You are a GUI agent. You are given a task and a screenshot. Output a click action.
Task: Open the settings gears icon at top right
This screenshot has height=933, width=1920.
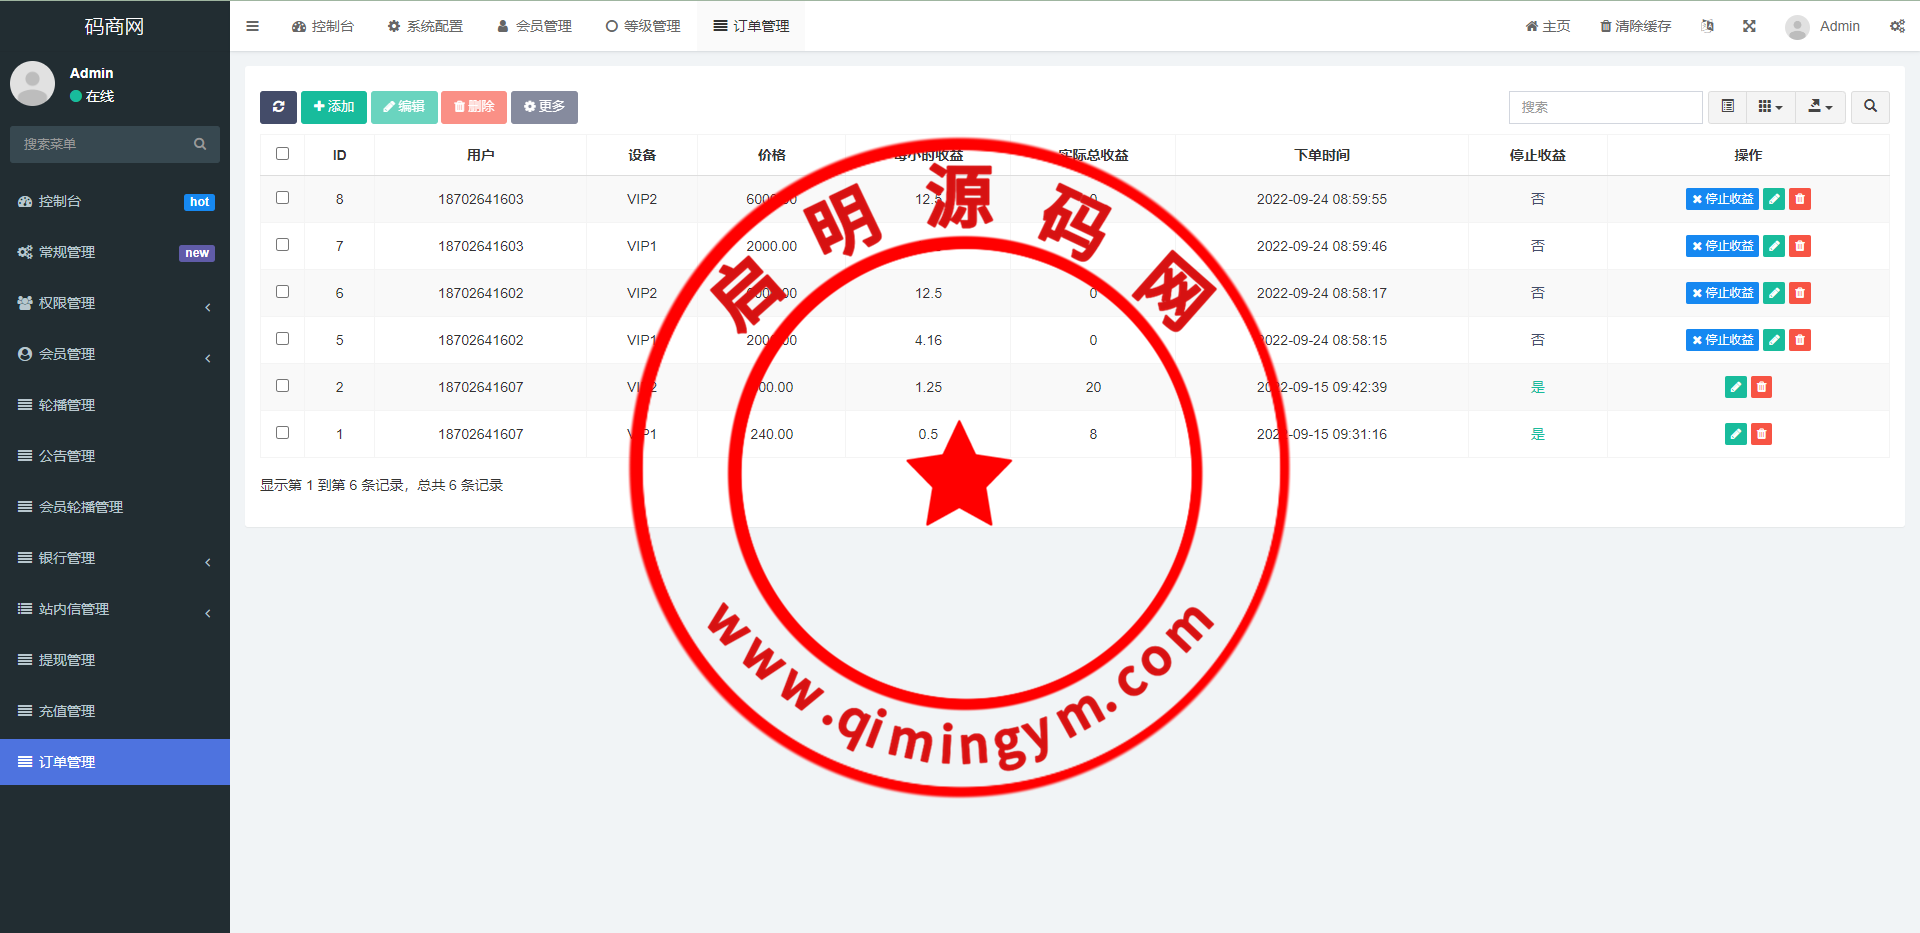click(1897, 26)
